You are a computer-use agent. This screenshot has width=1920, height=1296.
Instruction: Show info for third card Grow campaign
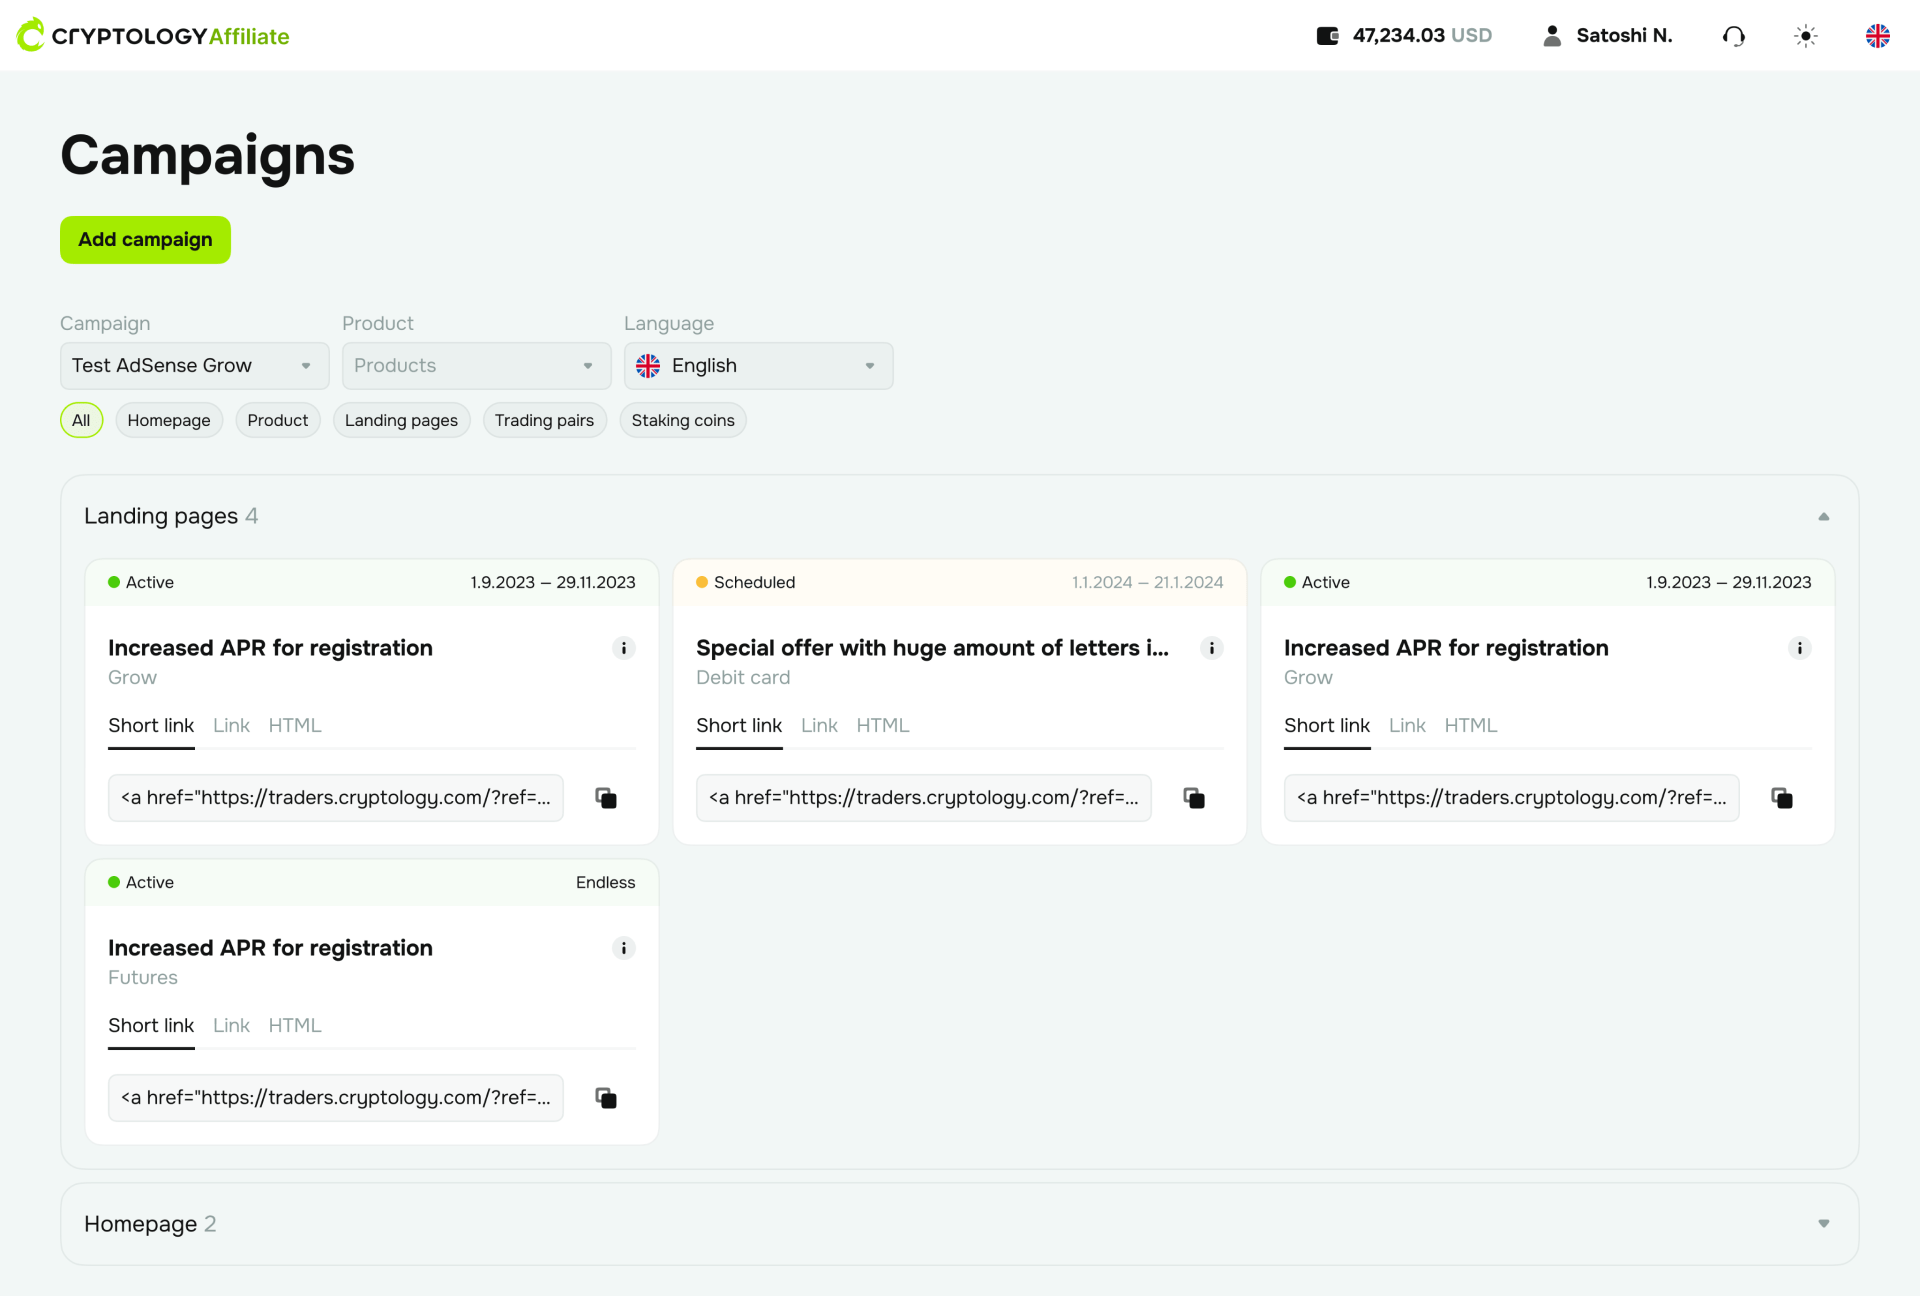coord(1800,648)
